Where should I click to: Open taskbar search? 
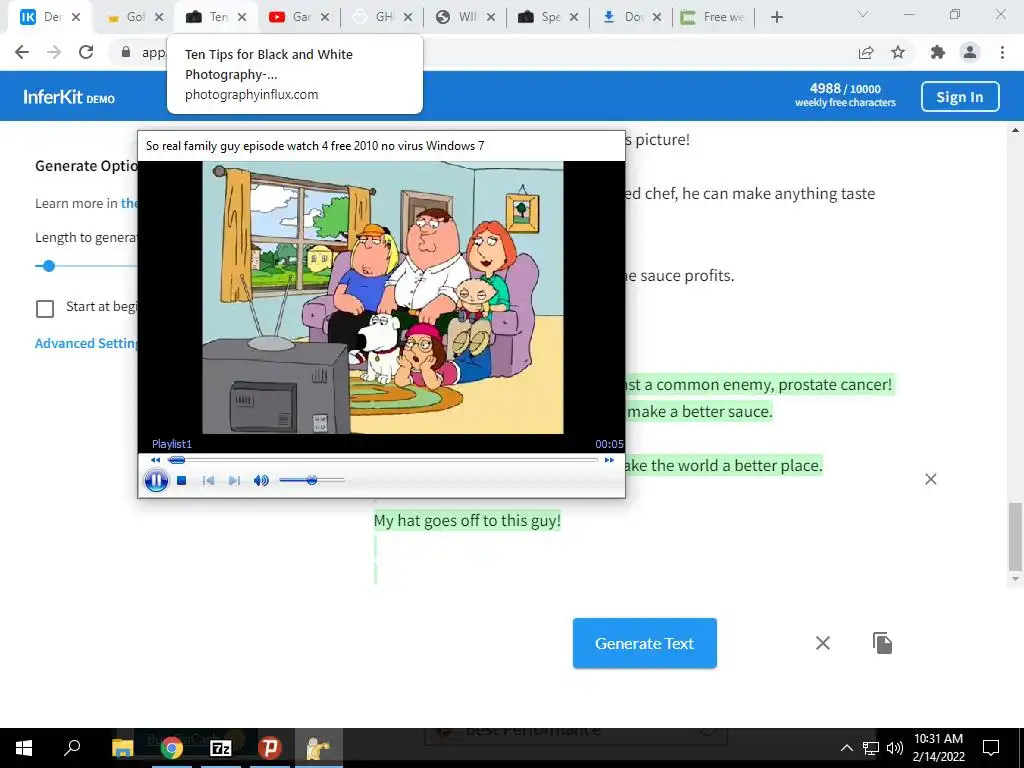[x=72, y=748]
